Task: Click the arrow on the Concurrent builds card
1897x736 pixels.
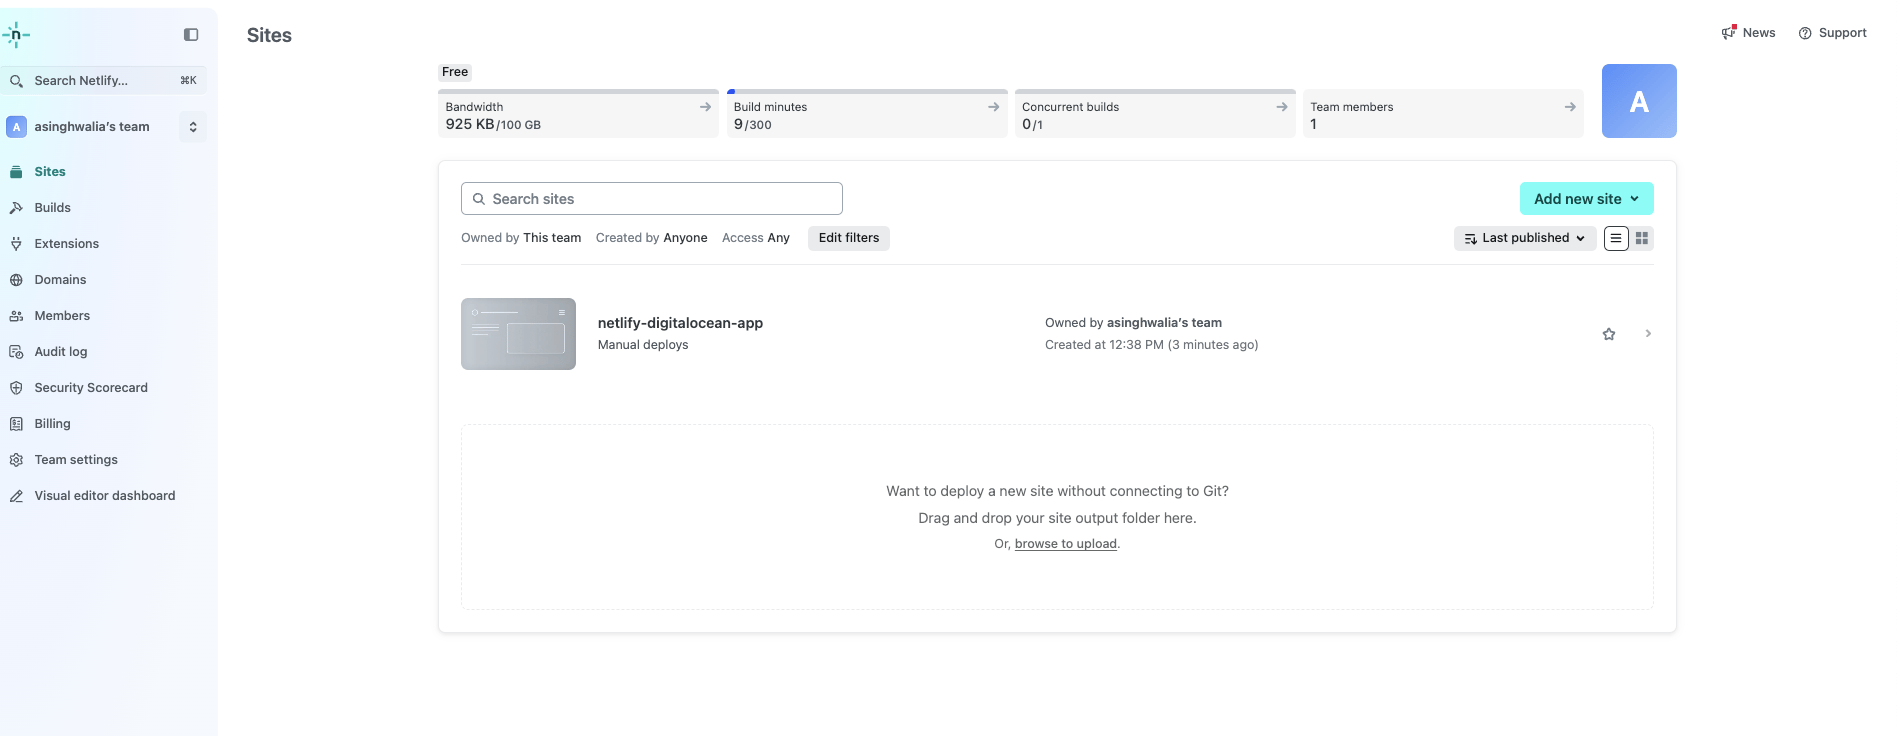Action: point(1282,107)
